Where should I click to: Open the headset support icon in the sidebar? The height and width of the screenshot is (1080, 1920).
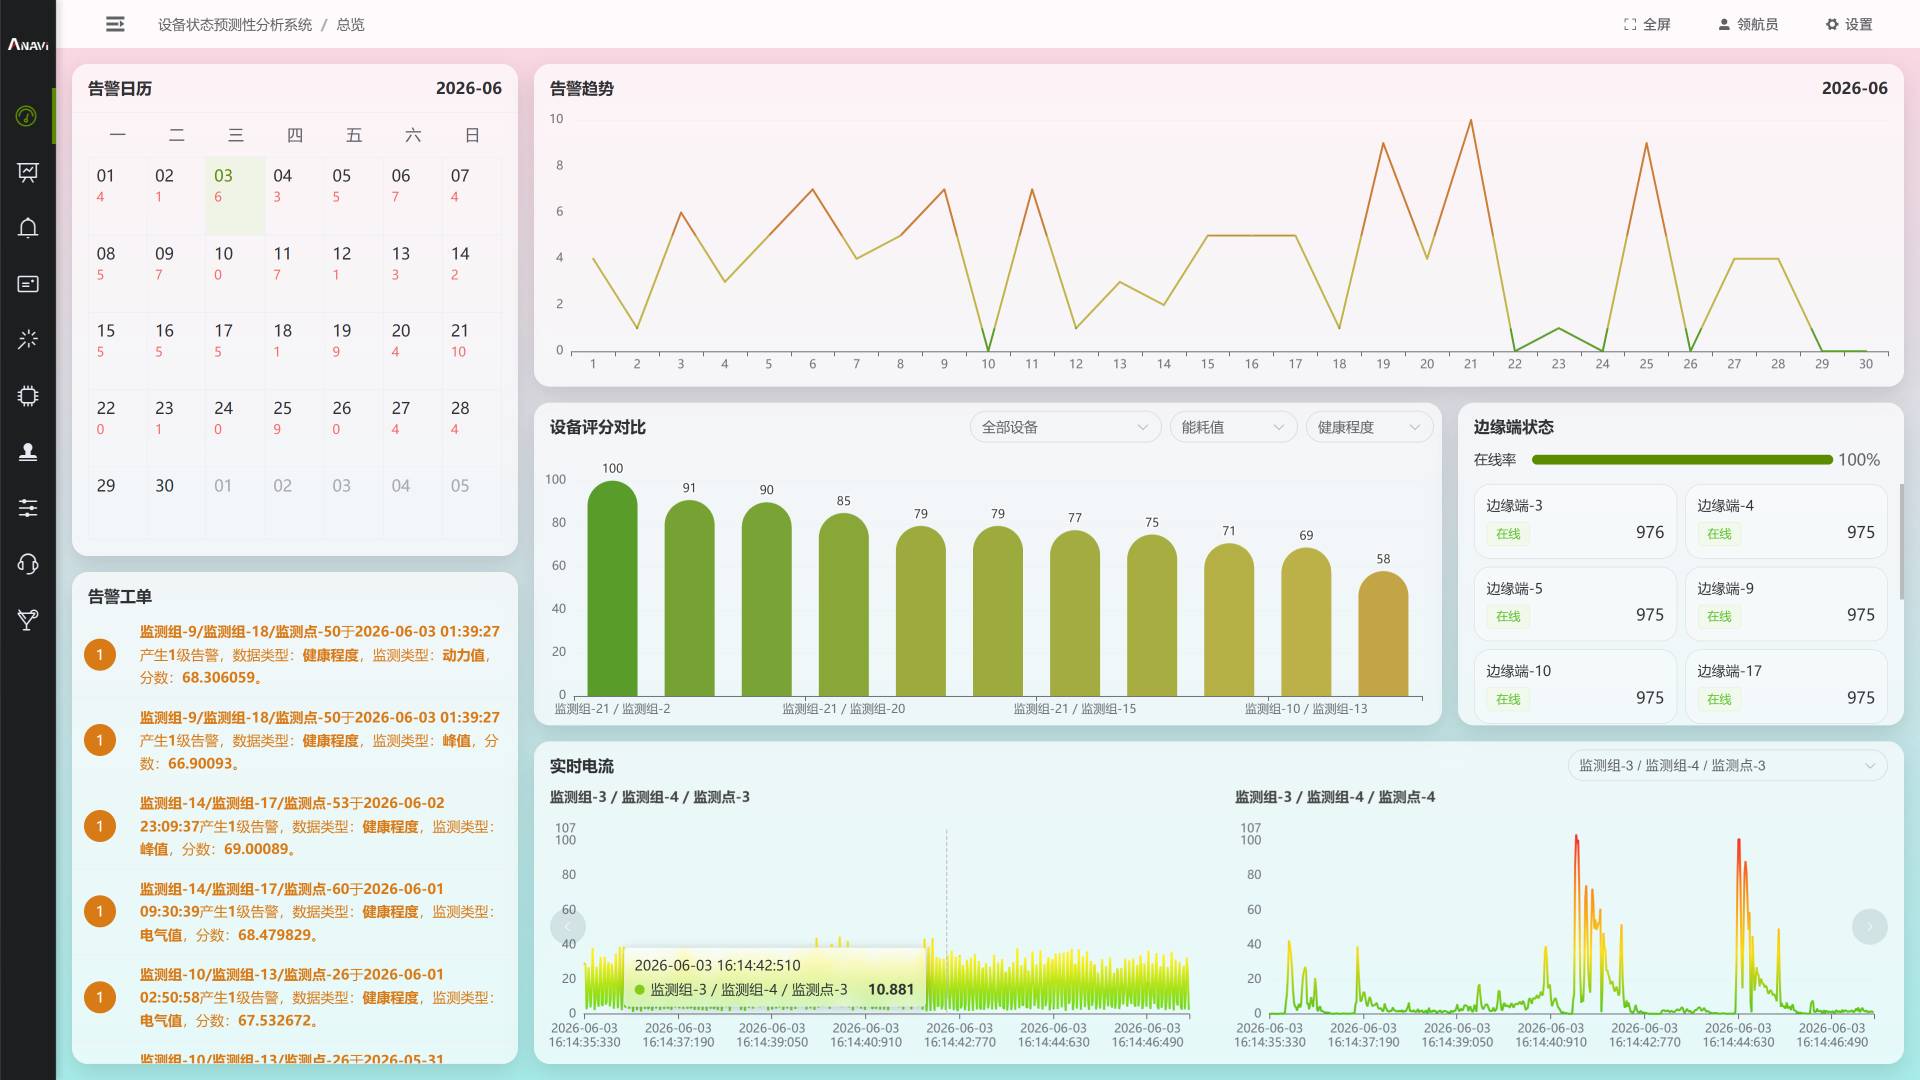(28, 564)
